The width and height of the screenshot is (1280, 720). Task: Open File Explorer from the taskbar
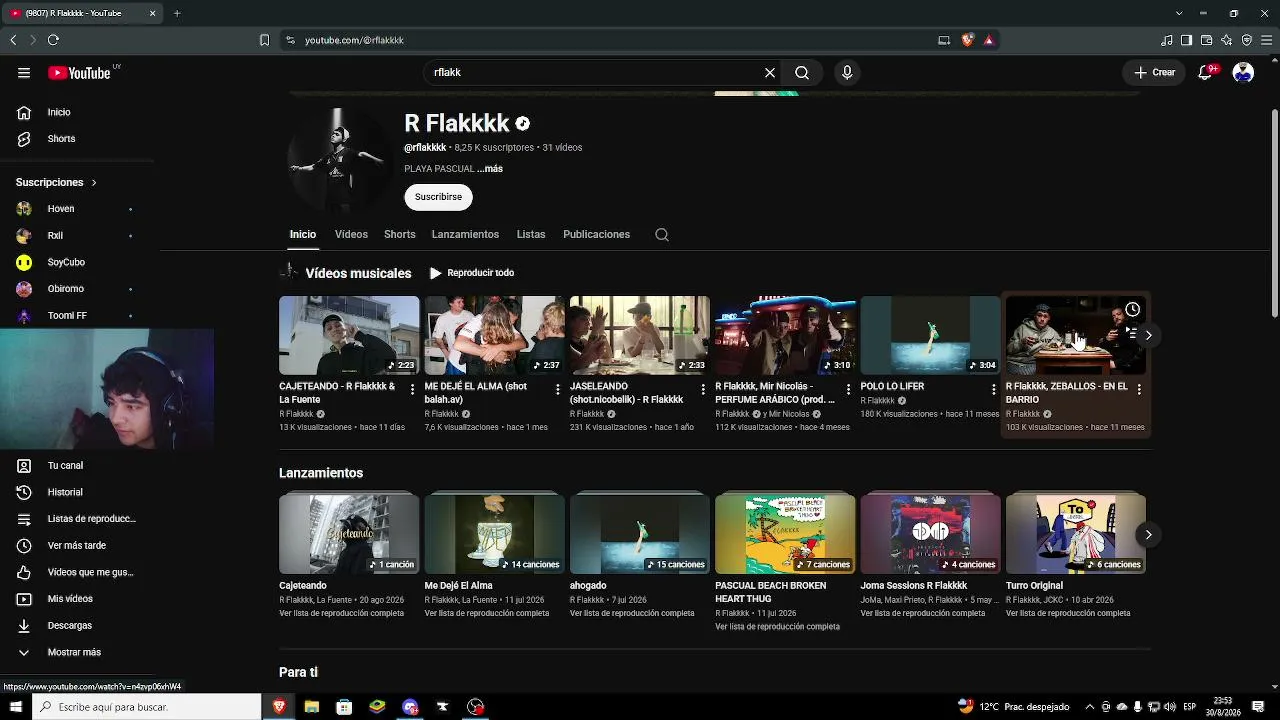click(312, 707)
